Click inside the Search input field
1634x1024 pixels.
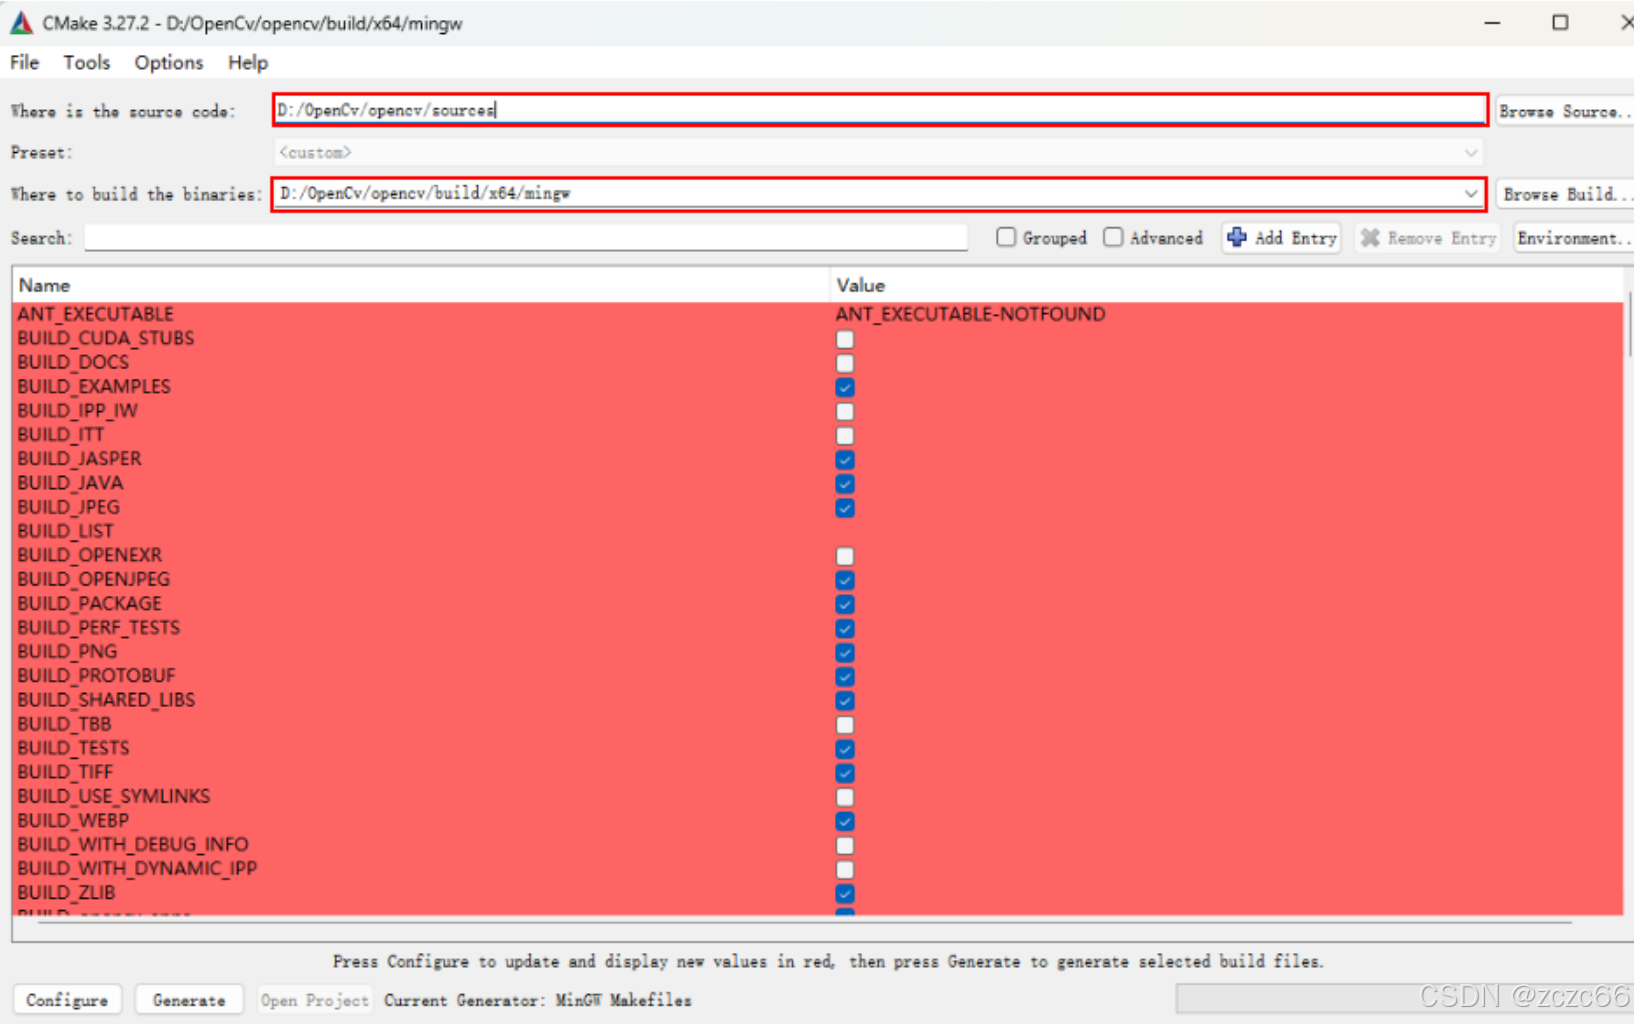tap(525, 237)
